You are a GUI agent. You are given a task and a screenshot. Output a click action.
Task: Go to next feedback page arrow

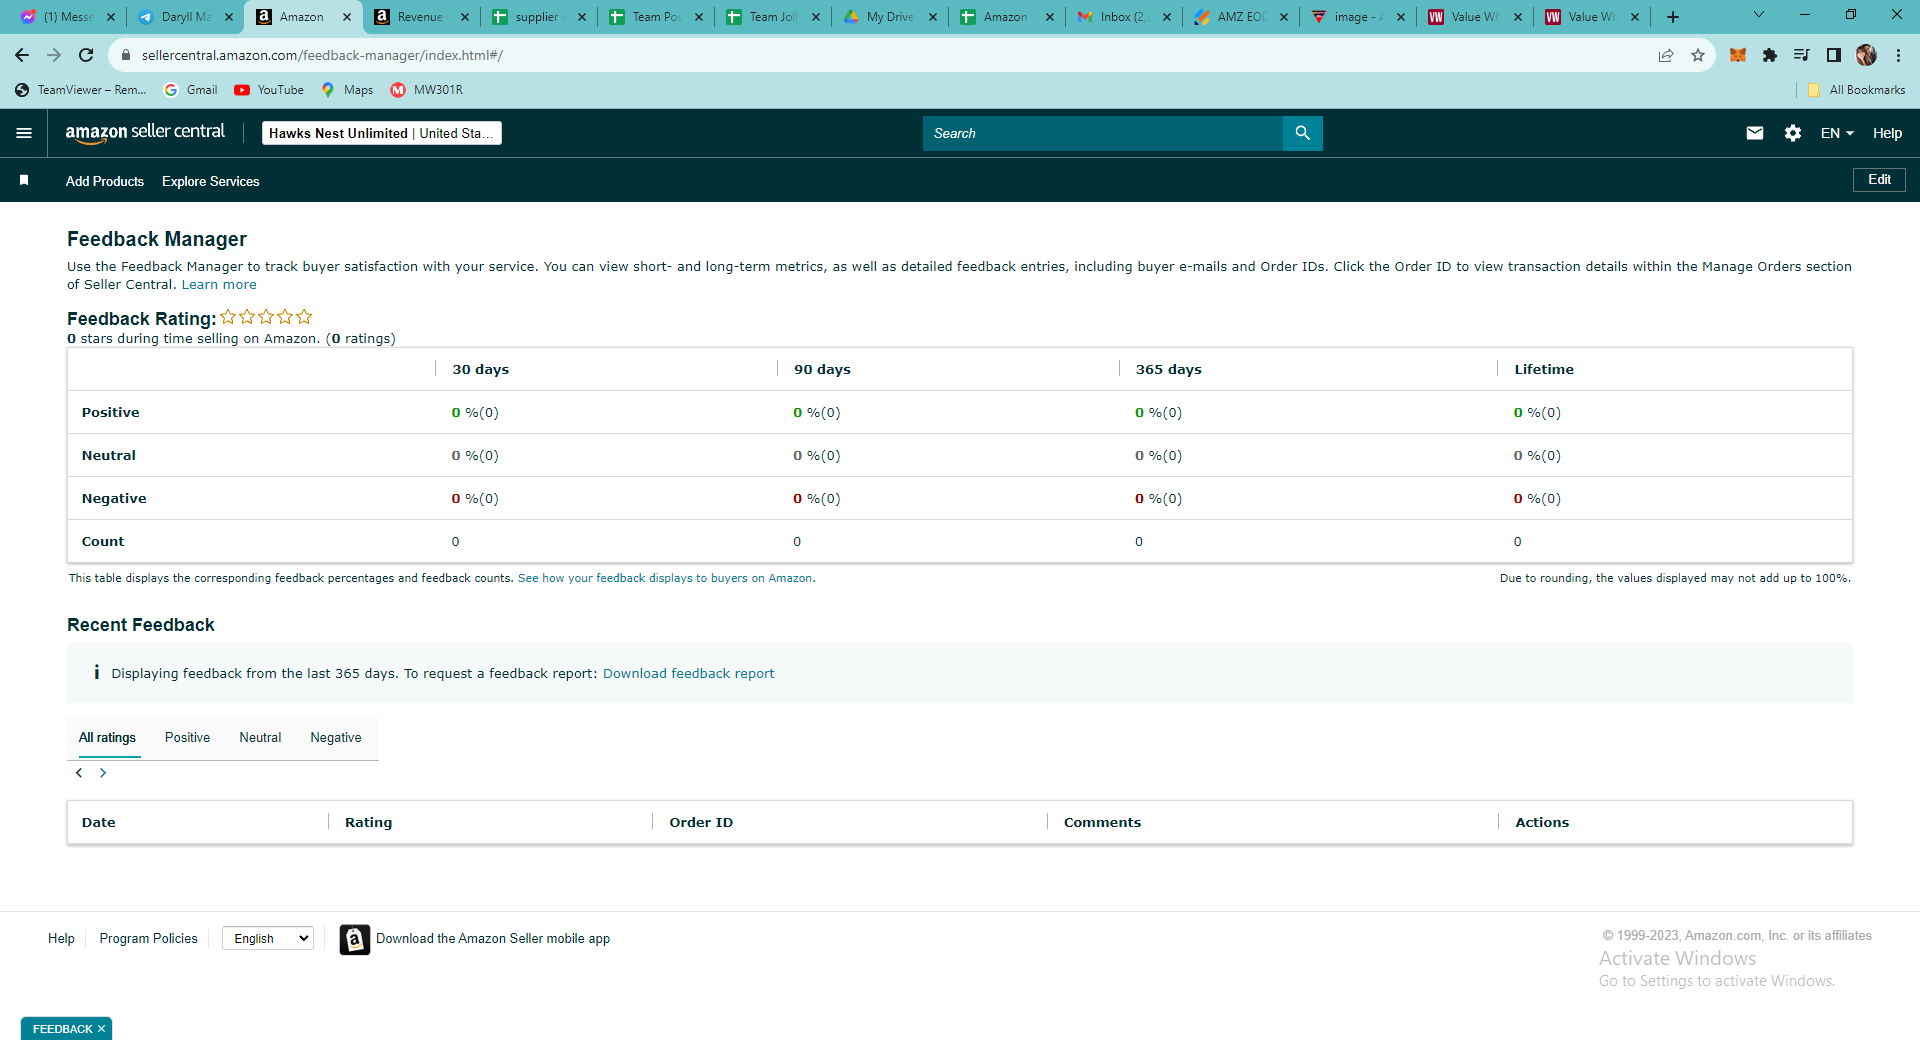[103, 773]
